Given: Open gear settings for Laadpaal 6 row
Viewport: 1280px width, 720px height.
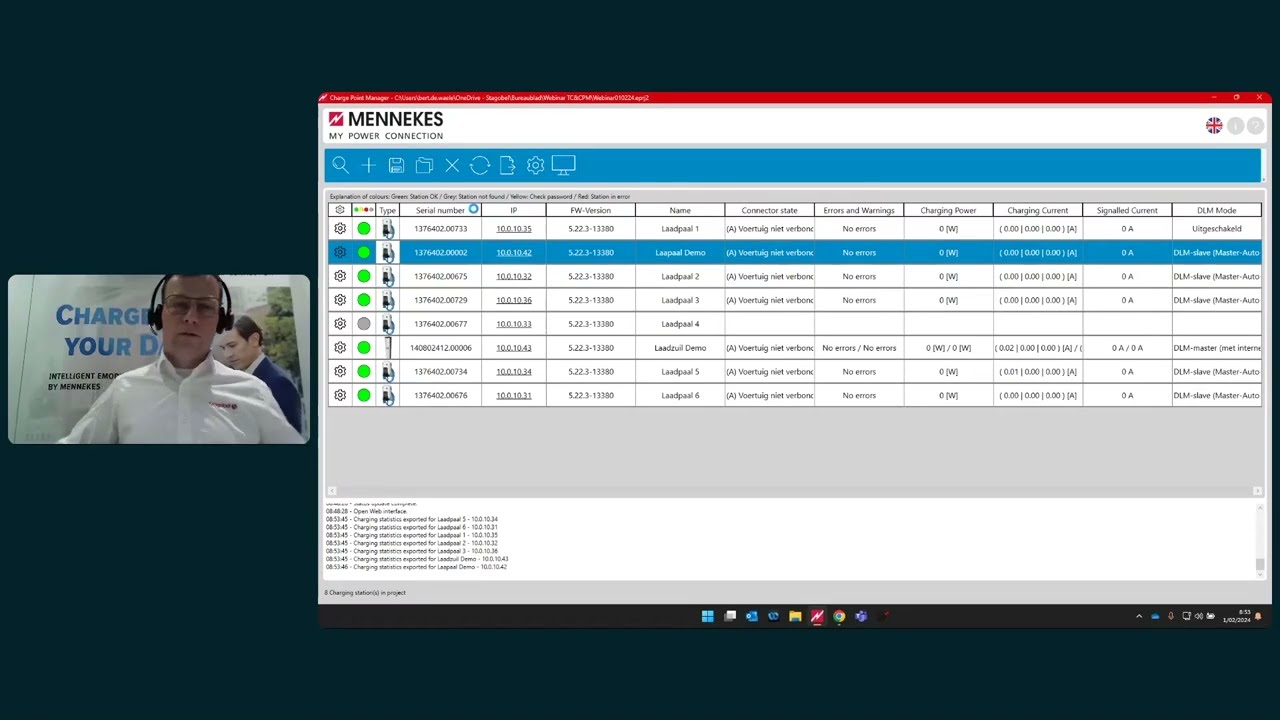Looking at the screenshot, I should [x=340, y=396].
